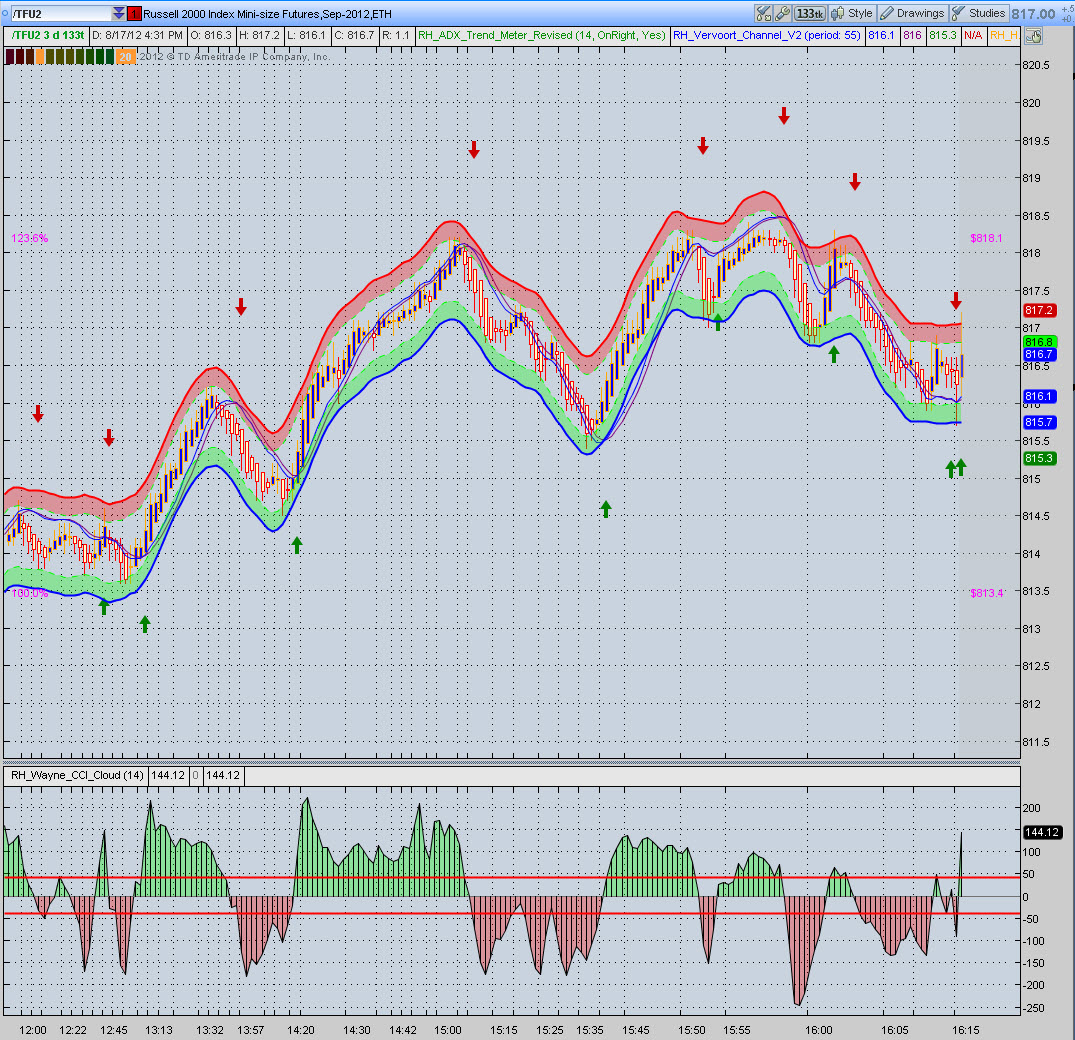Viewport: 1075px width, 1040px height.
Task: Click the blue 816.1 price axis bubble
Action: pos(1039,396)
